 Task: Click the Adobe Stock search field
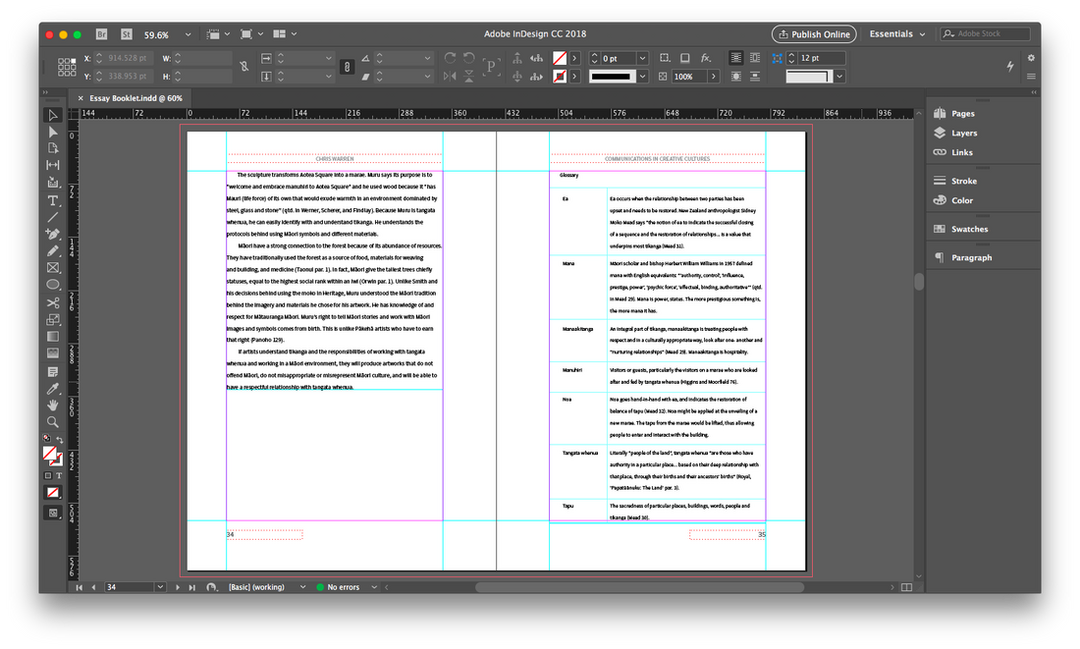pyautogui.click(x=990, y=34)
